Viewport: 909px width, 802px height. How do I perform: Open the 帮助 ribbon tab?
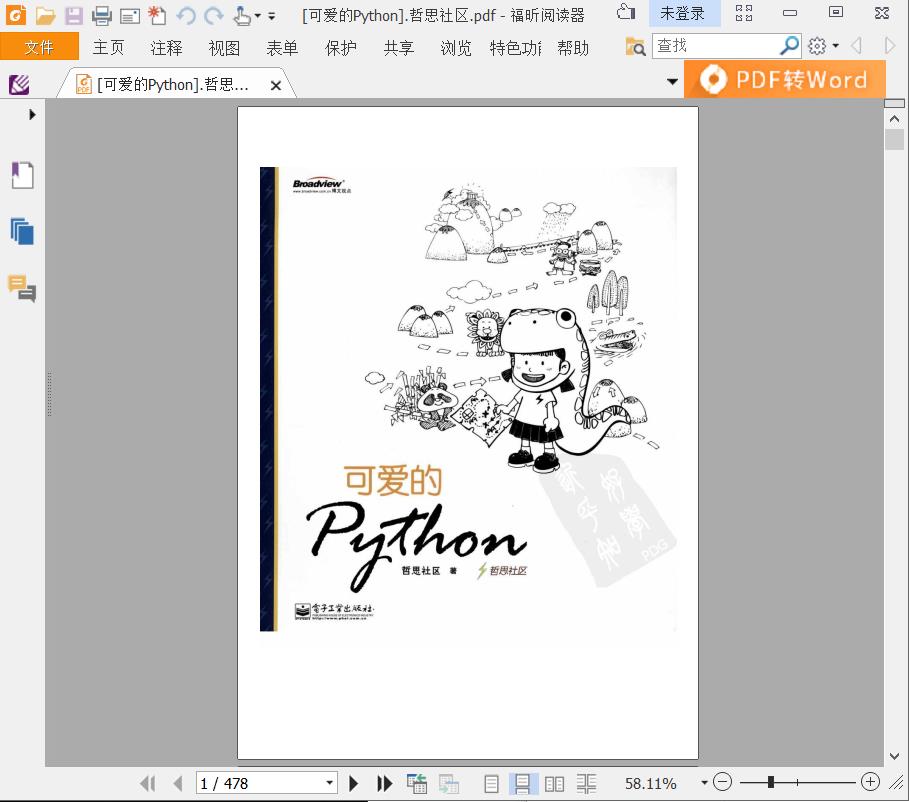point(573,48)
